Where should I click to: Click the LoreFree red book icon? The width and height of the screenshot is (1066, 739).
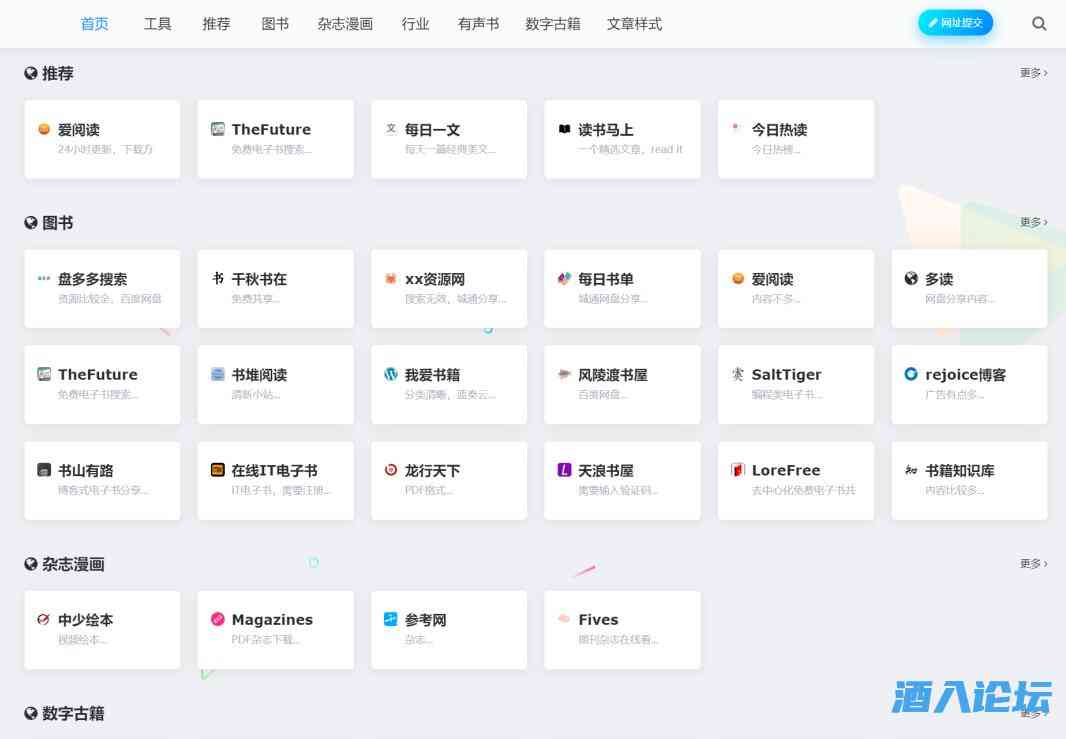738,470
